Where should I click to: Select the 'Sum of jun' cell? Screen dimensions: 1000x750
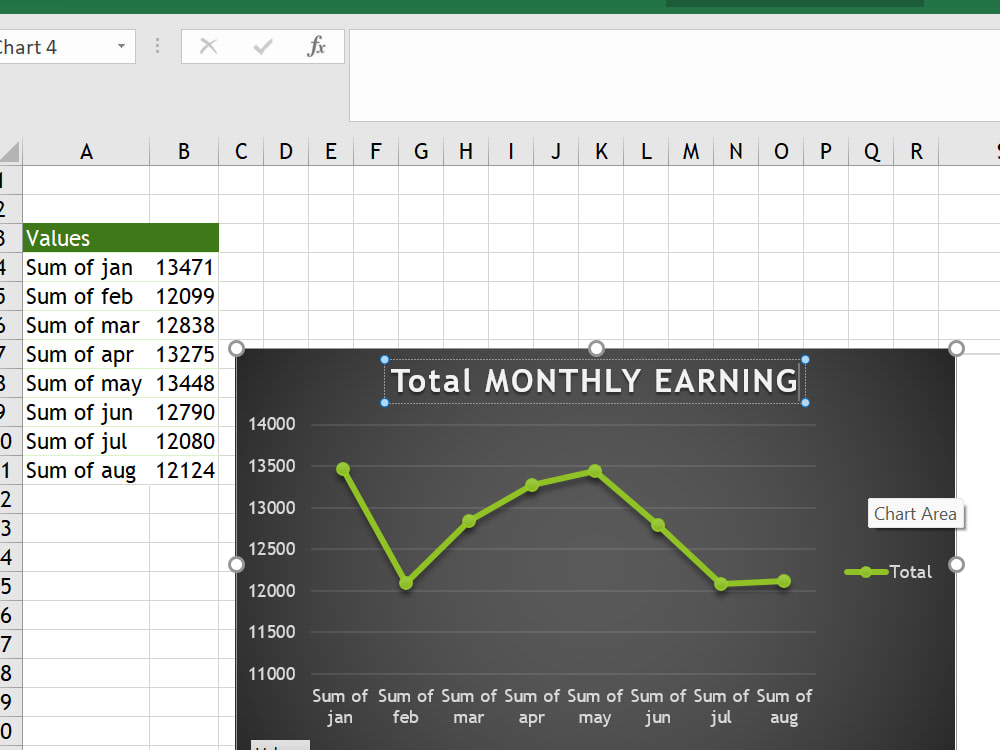pyautogui.click(x=86, y=412)
